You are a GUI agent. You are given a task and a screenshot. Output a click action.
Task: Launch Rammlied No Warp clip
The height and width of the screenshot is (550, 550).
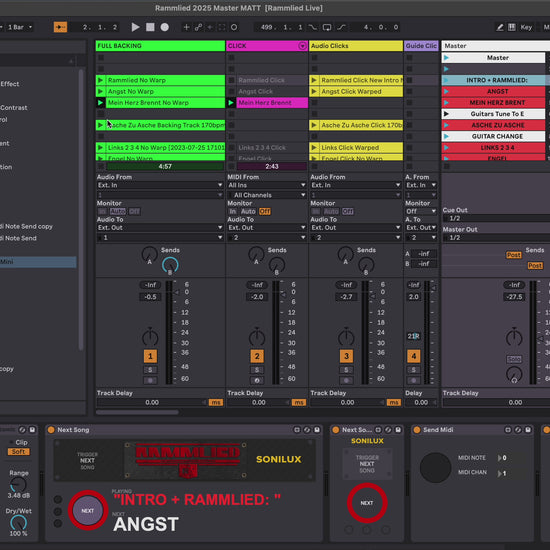pyautogui.click(x=100, y=80)
